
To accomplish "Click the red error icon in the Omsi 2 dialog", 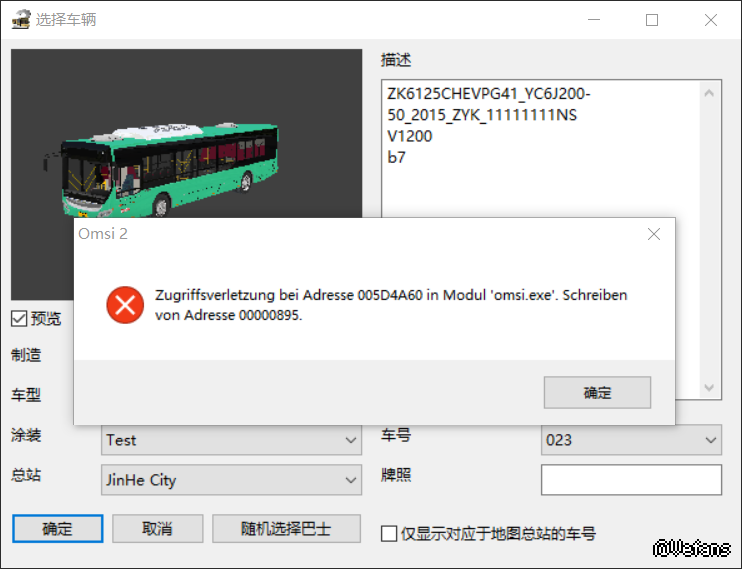I will point(125,305).
